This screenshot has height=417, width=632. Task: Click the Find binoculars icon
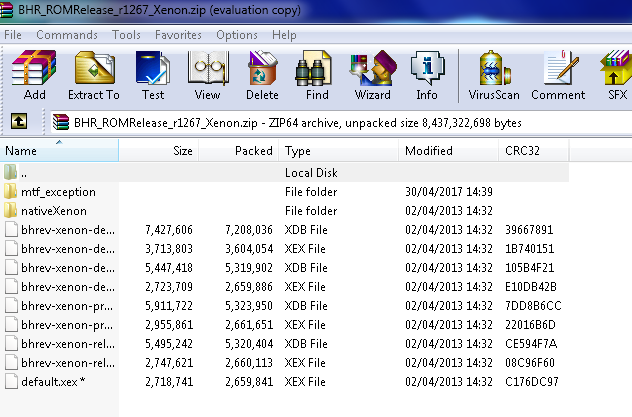coord(314,68)
